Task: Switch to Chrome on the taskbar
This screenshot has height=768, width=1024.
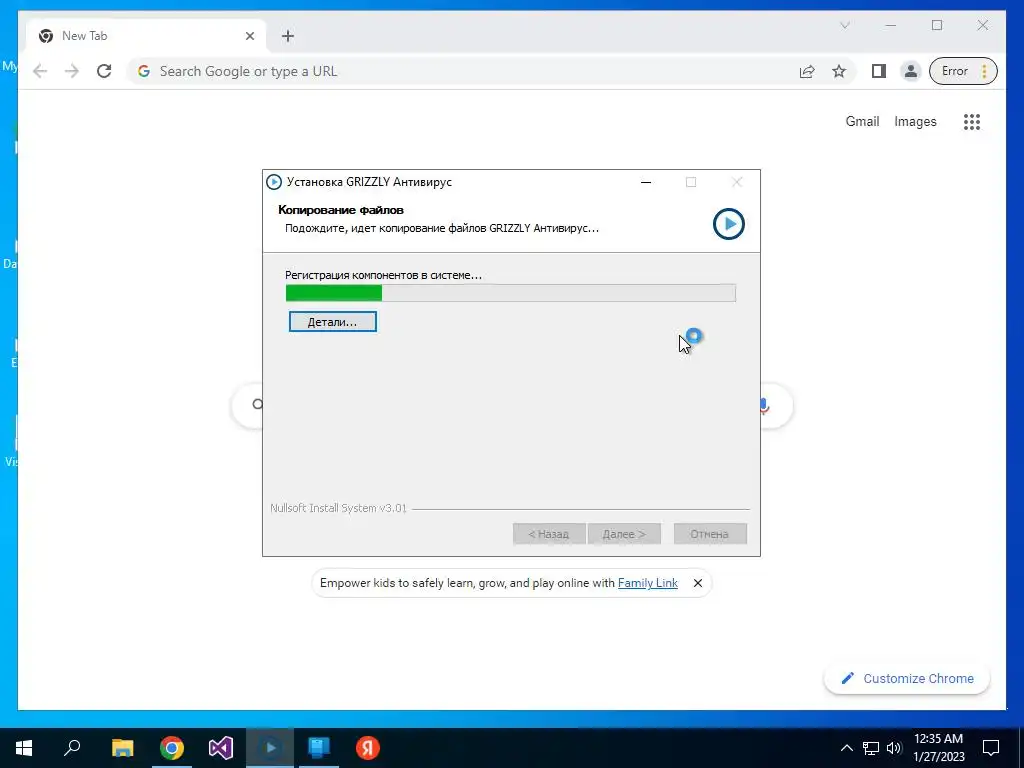Action: (172, 748)
